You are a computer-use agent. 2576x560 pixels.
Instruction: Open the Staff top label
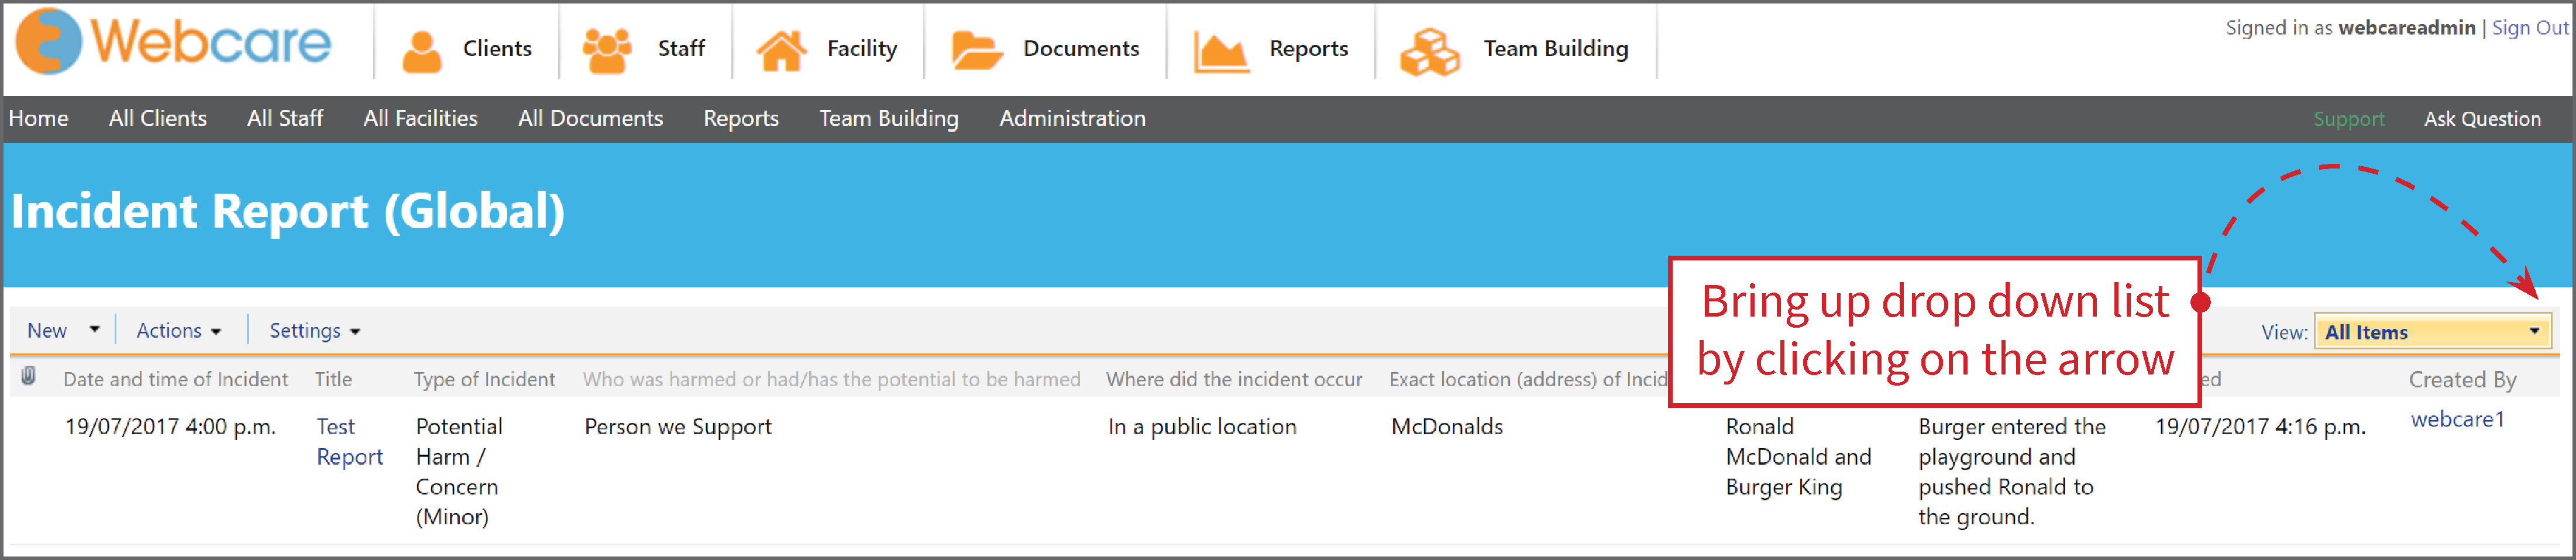pos(681,49)
